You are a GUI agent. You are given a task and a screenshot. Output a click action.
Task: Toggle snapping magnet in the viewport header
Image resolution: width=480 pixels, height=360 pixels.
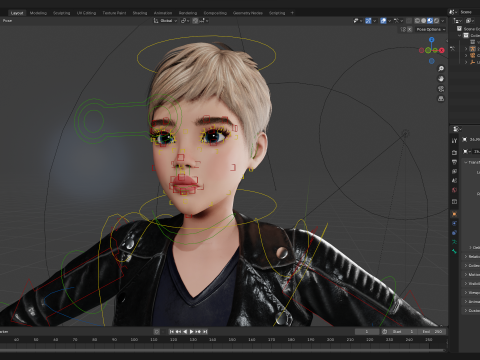coord(195,21)
